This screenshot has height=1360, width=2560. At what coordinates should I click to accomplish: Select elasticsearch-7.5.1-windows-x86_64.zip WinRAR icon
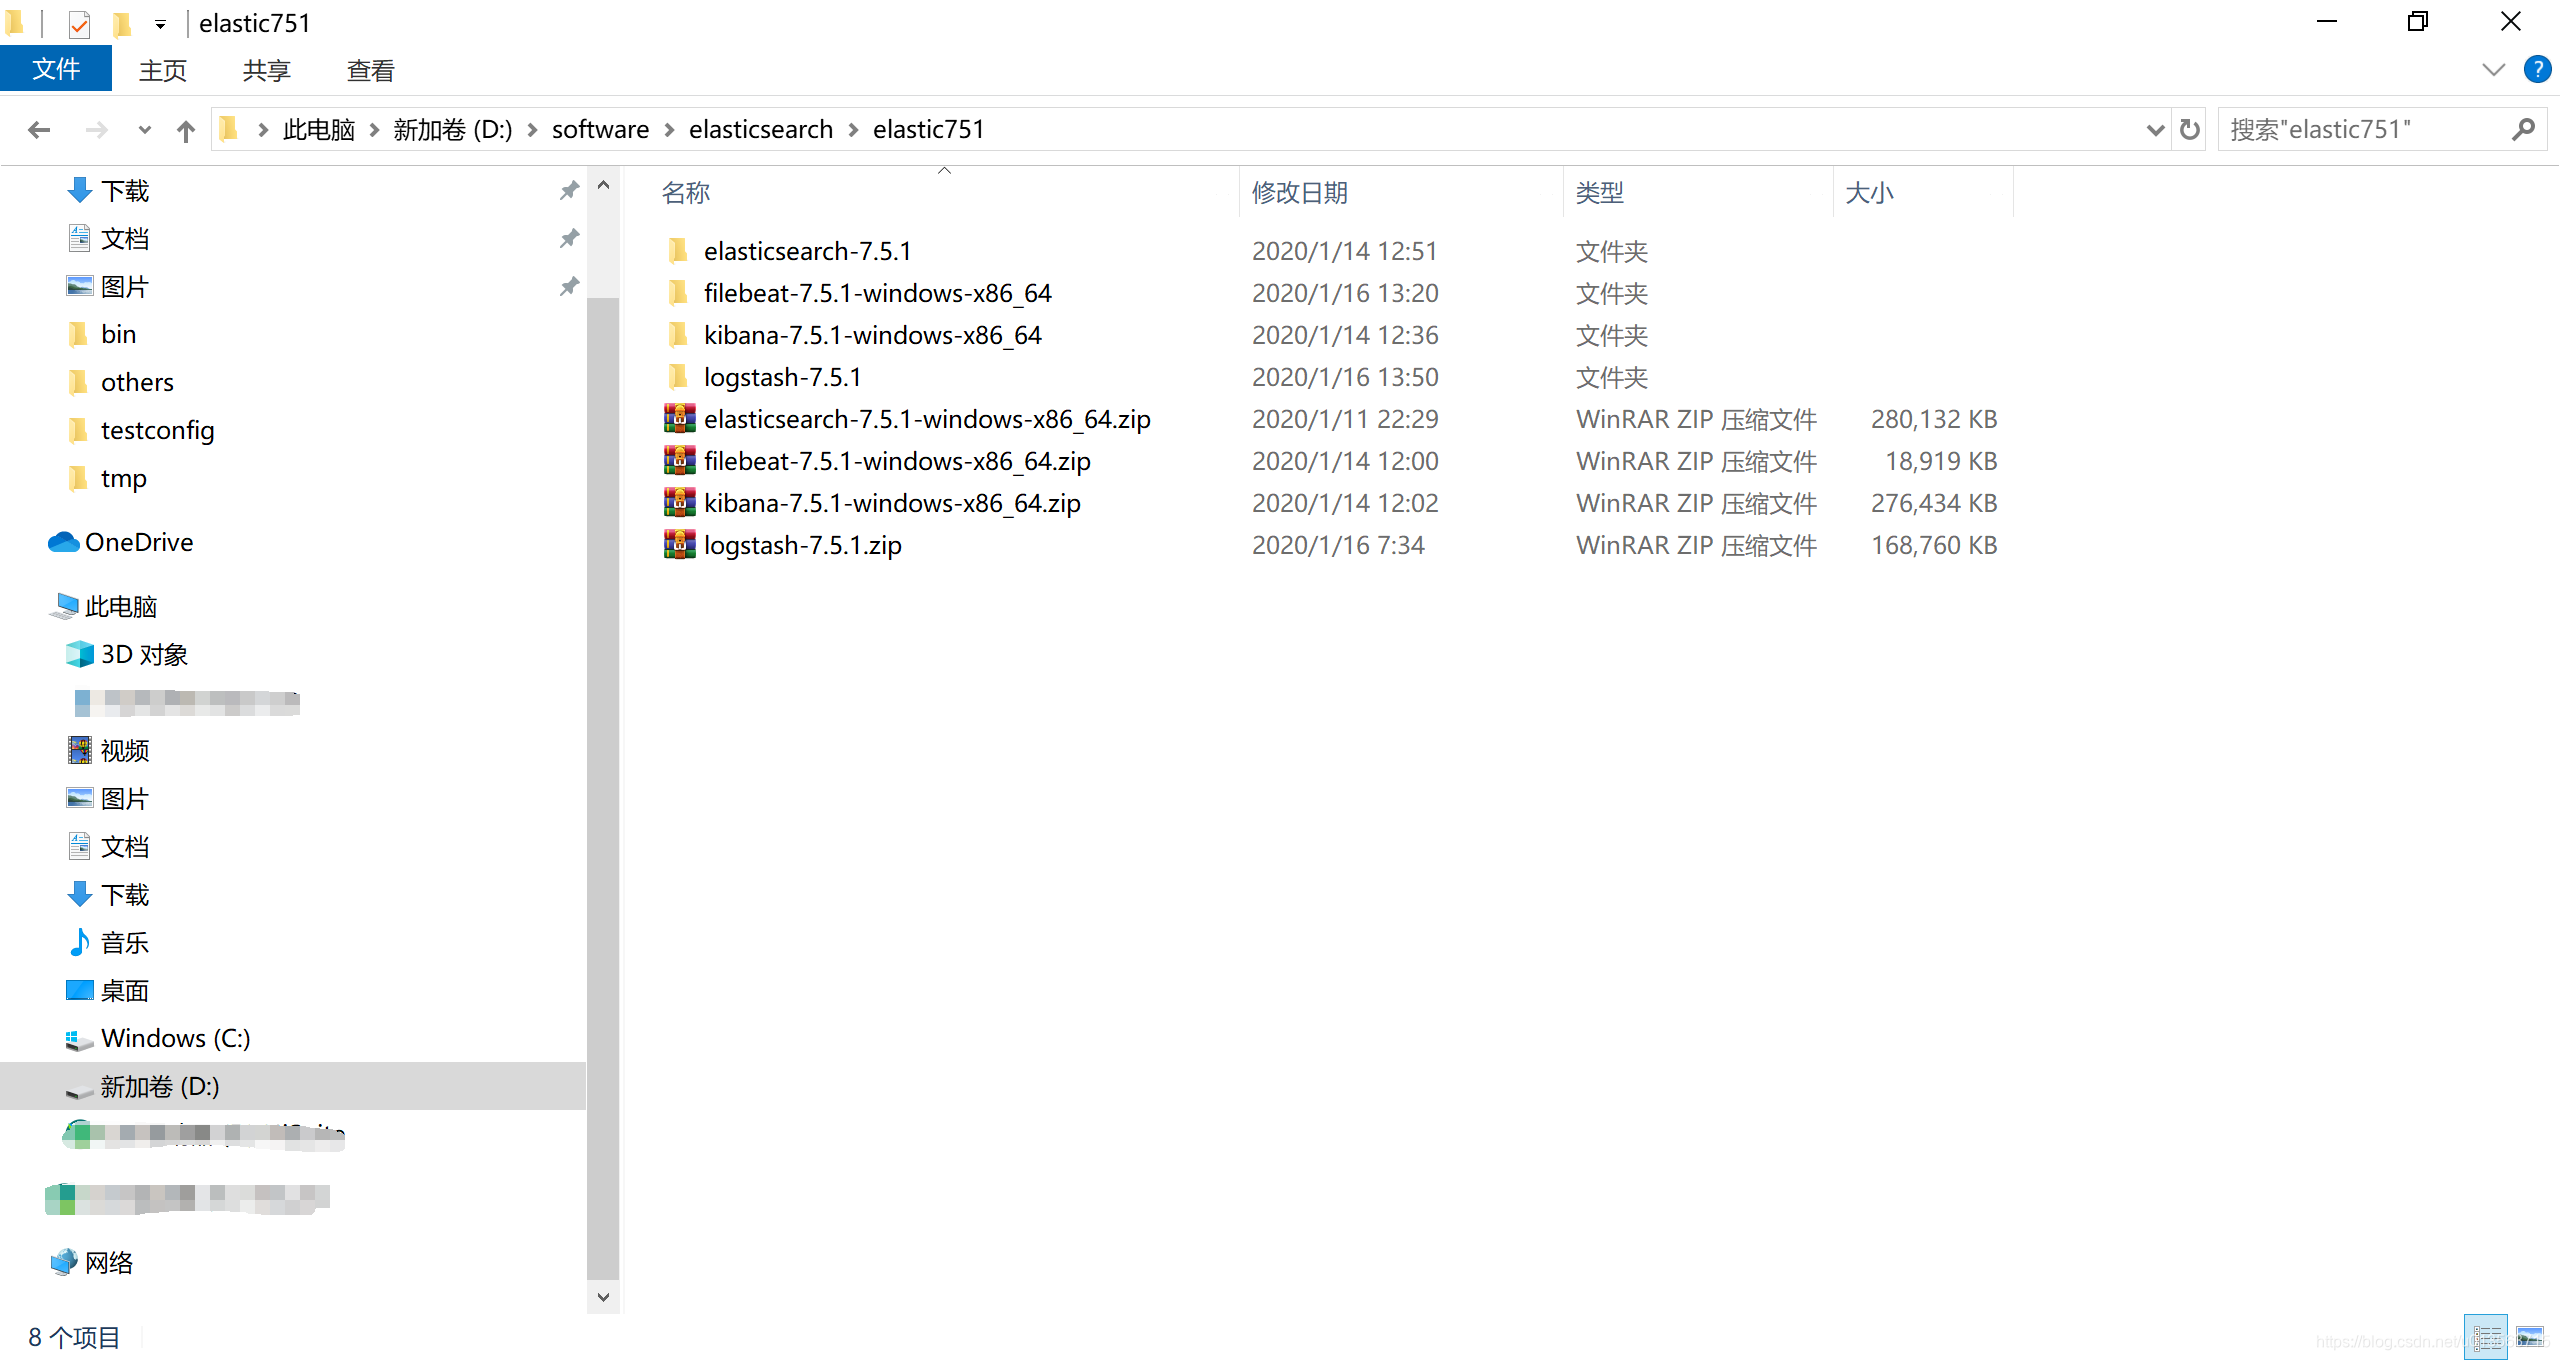tap(680, 418)
